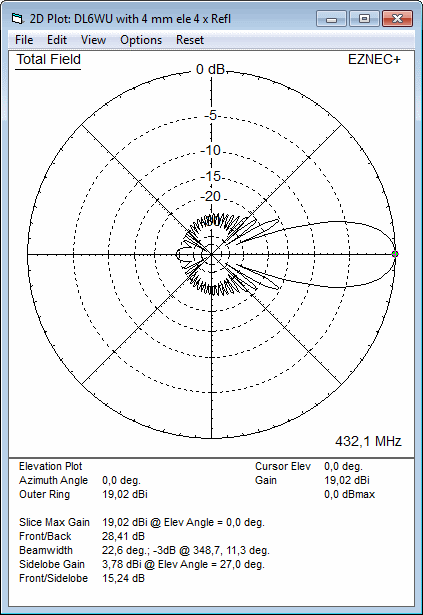Maximize the 2D Plot window
Image resolution: width=423 pixels, height=615 pixels.
tap(364, 18)
